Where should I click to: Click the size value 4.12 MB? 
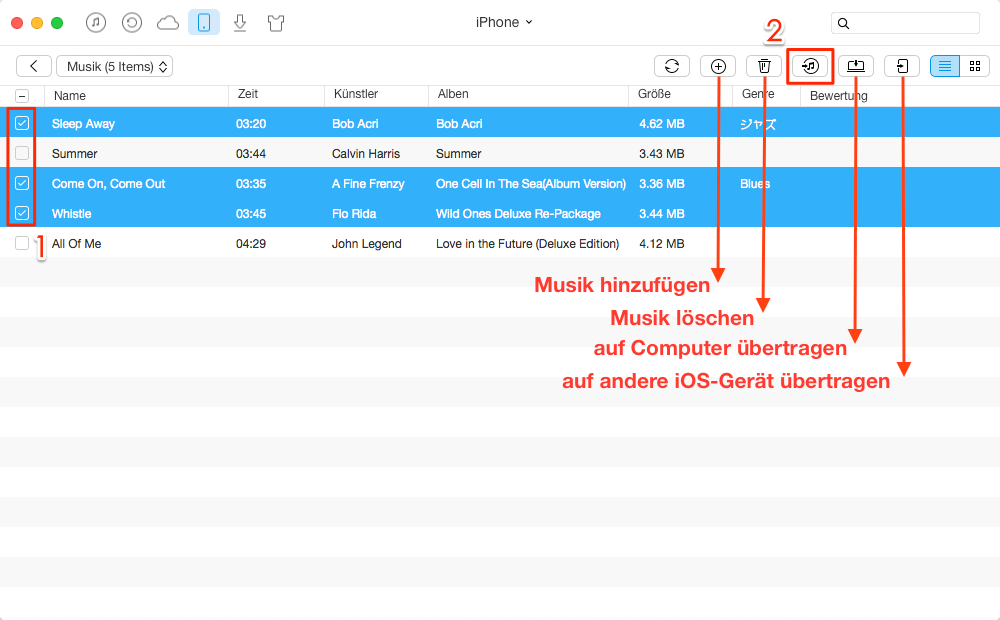[662, 244]
